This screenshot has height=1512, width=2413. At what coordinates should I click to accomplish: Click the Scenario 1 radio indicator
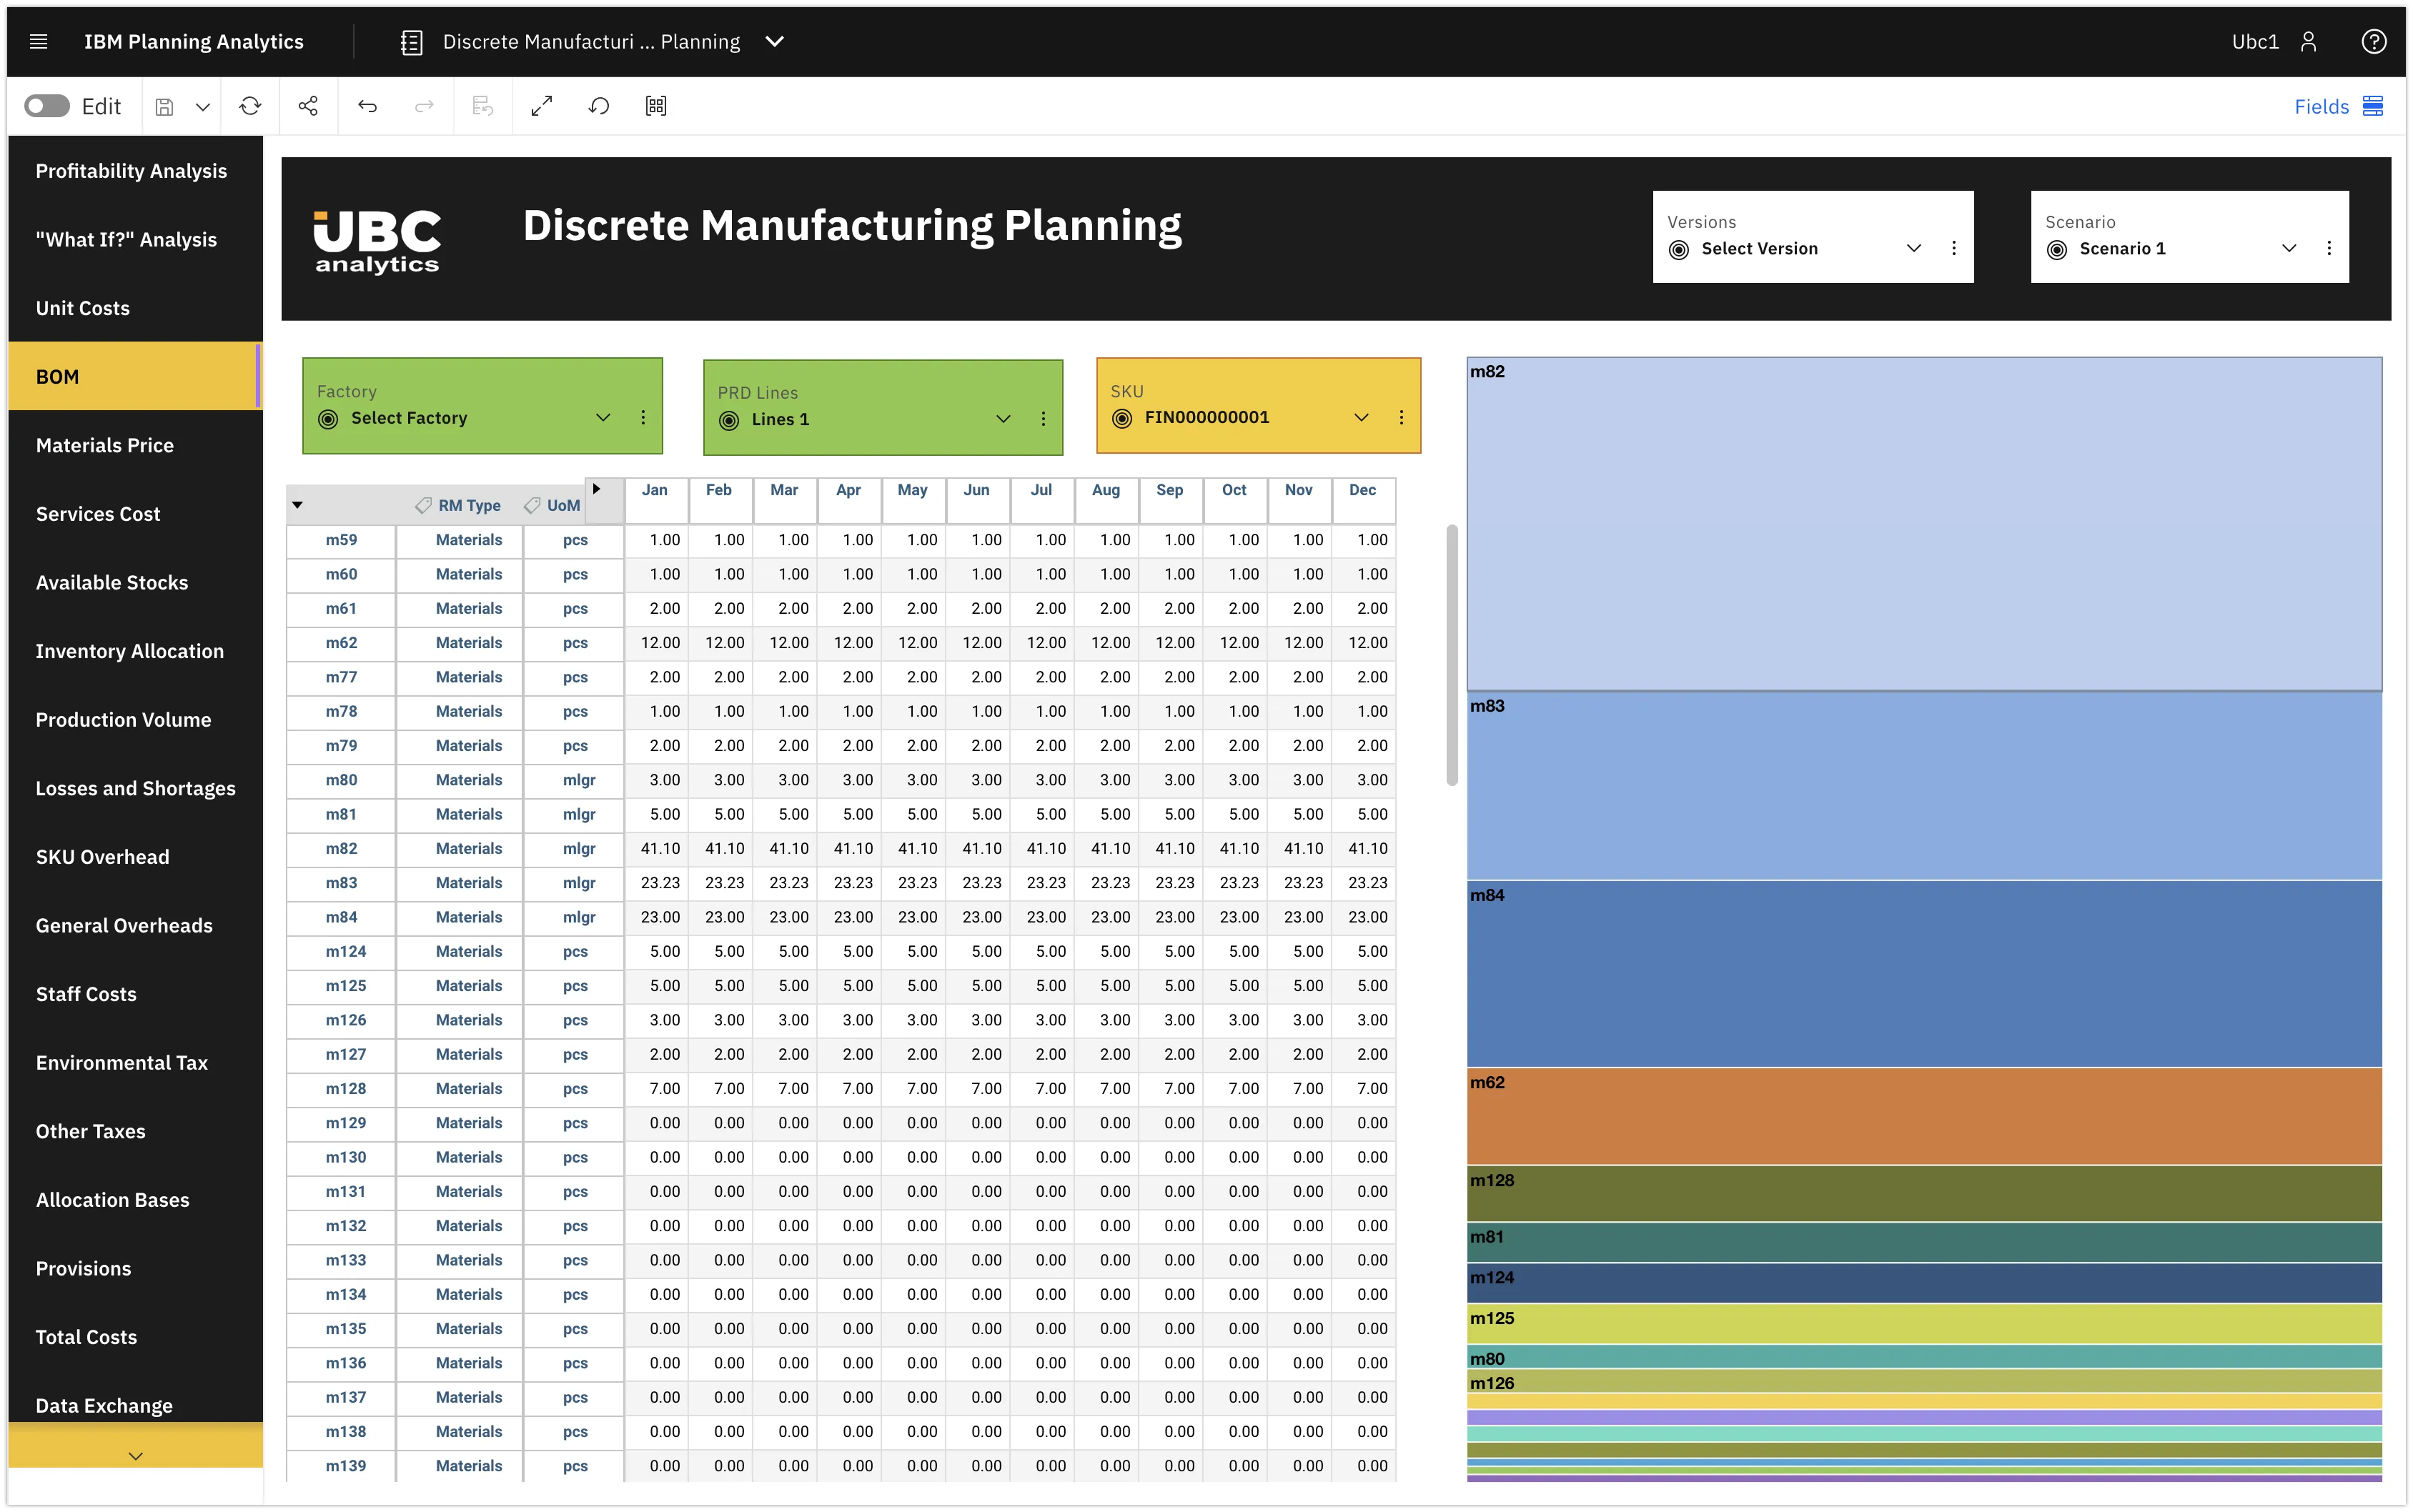coord(2056,249)
